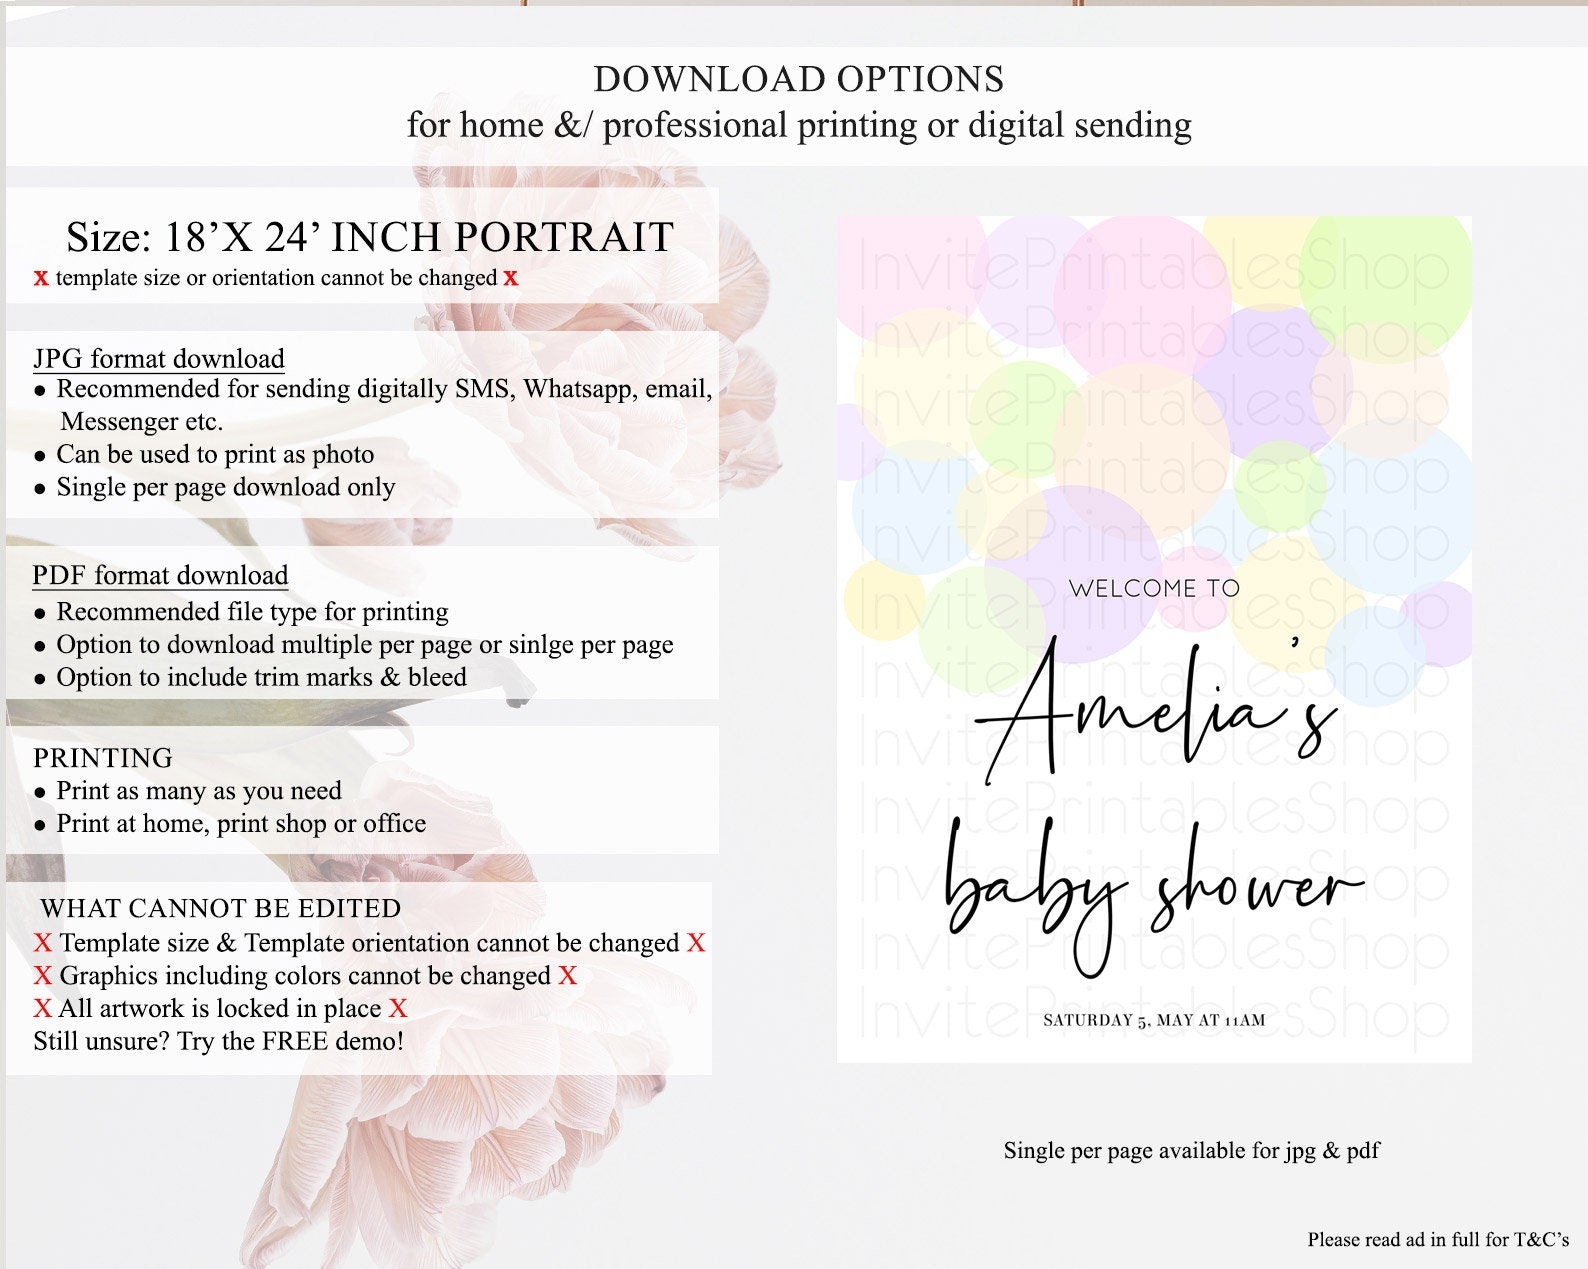This screenshot has width=1588, height=1269.
Task: Click "Please read ad in full for T&C's" note
Action: coord(1438,1240)
